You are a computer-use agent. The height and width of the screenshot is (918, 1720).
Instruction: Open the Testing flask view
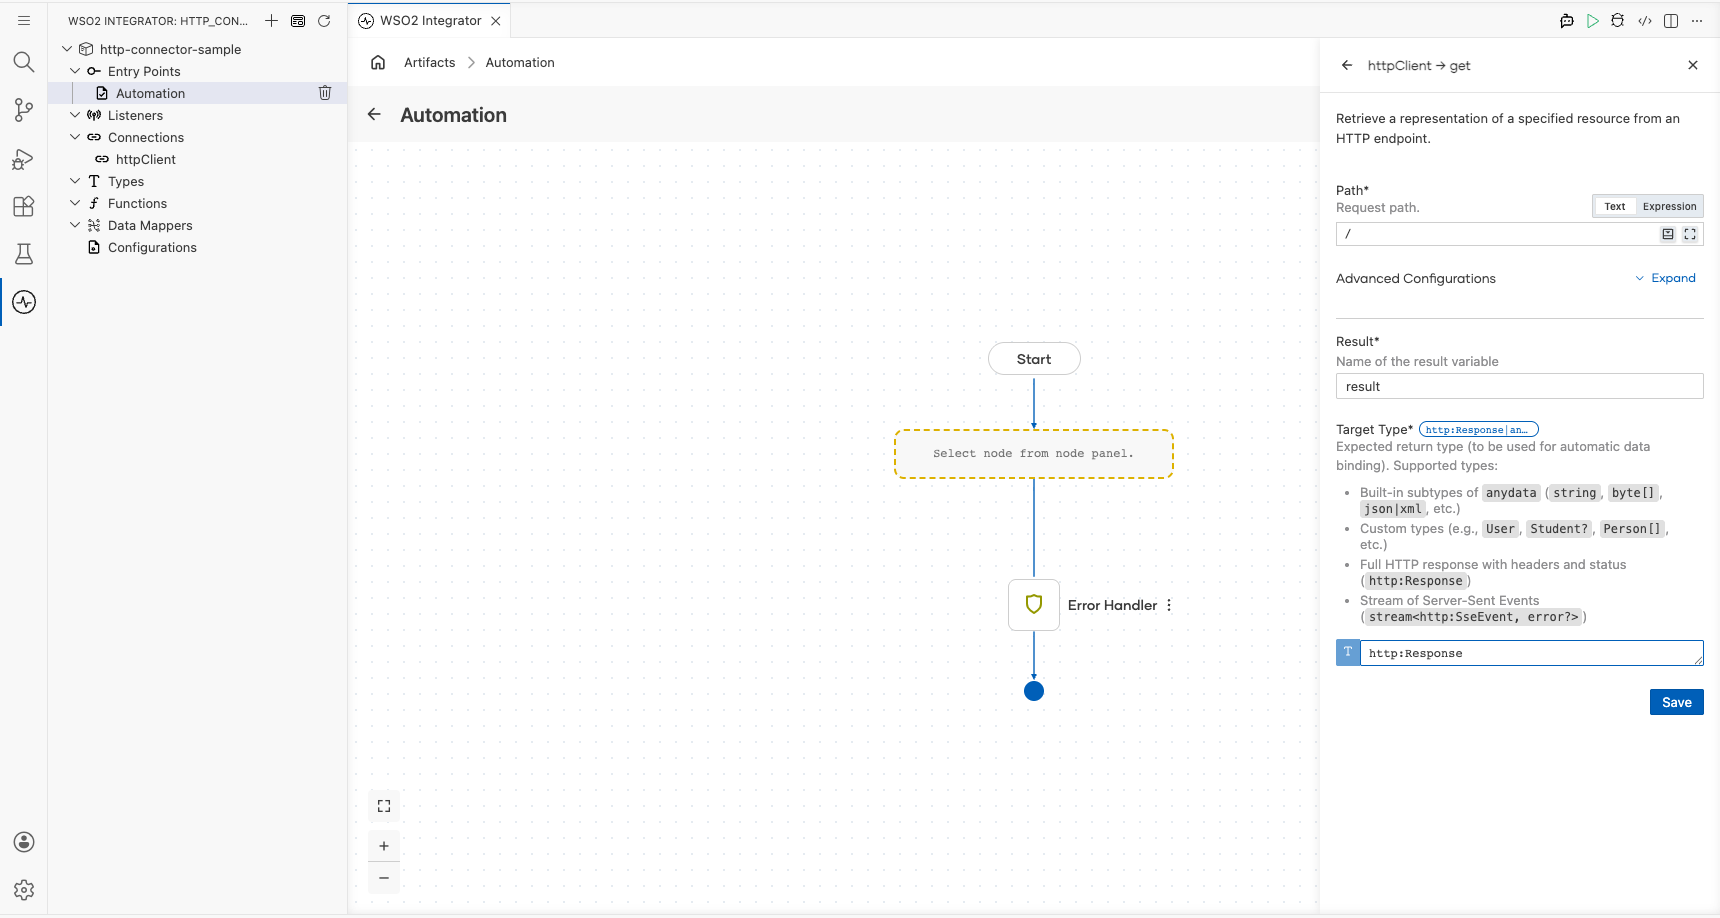(24, 254)
